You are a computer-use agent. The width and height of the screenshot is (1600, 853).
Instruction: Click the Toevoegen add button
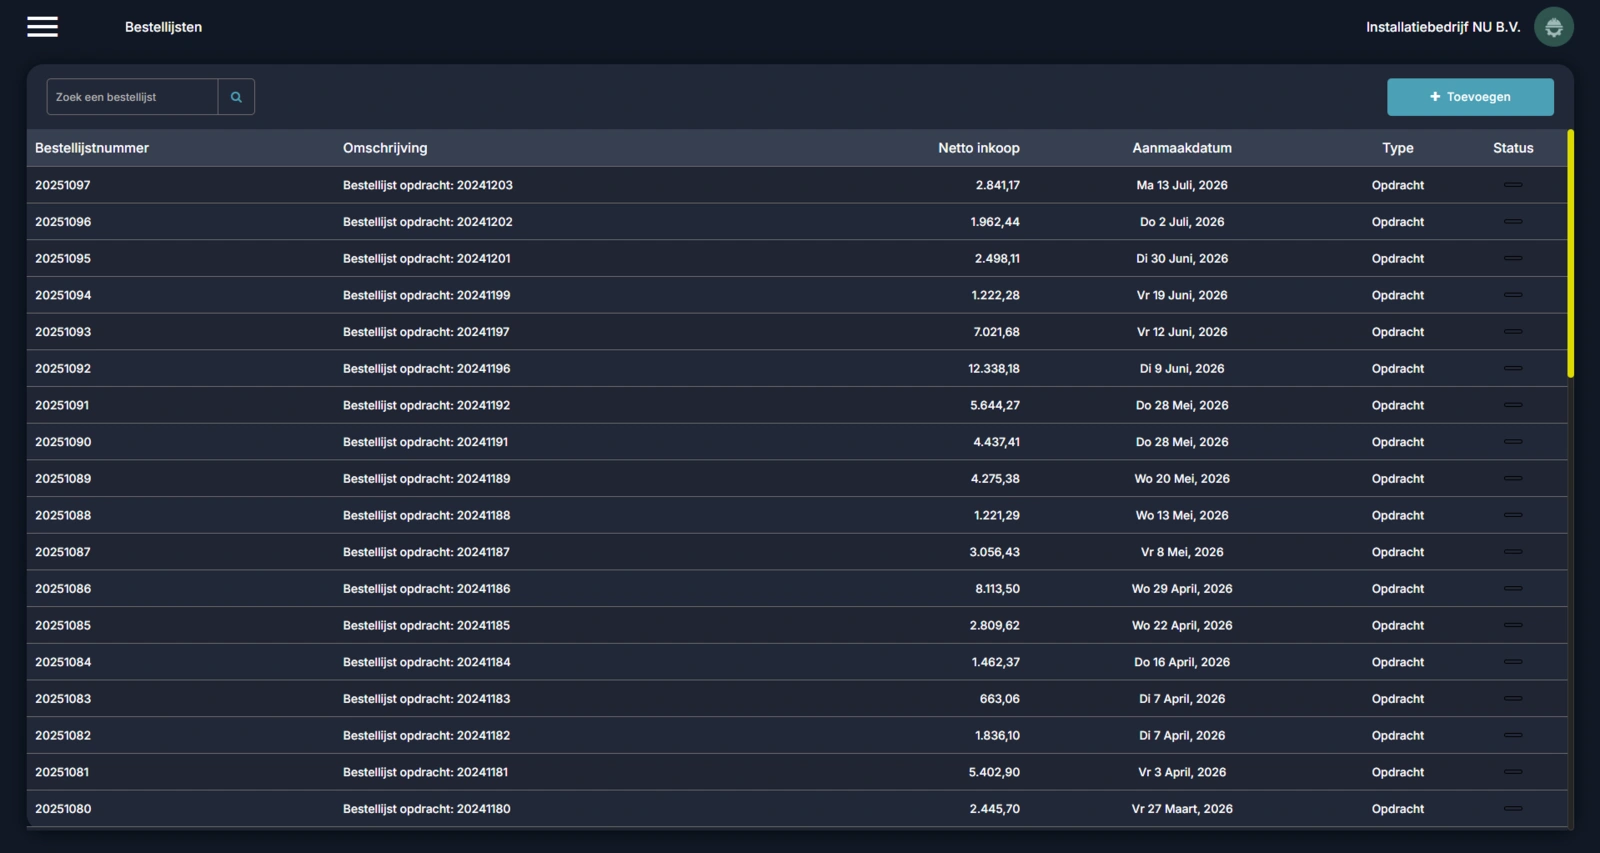1470,97
